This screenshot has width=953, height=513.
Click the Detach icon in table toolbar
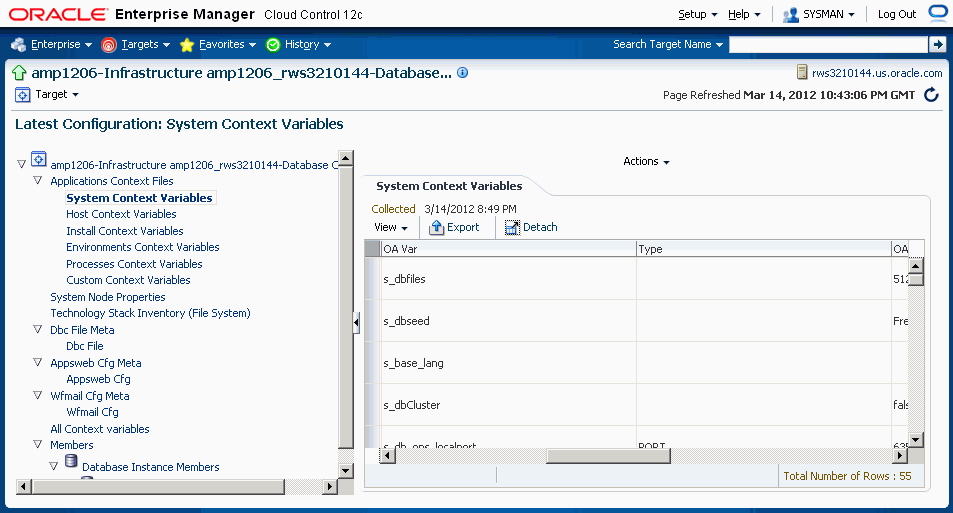(512, 227)
